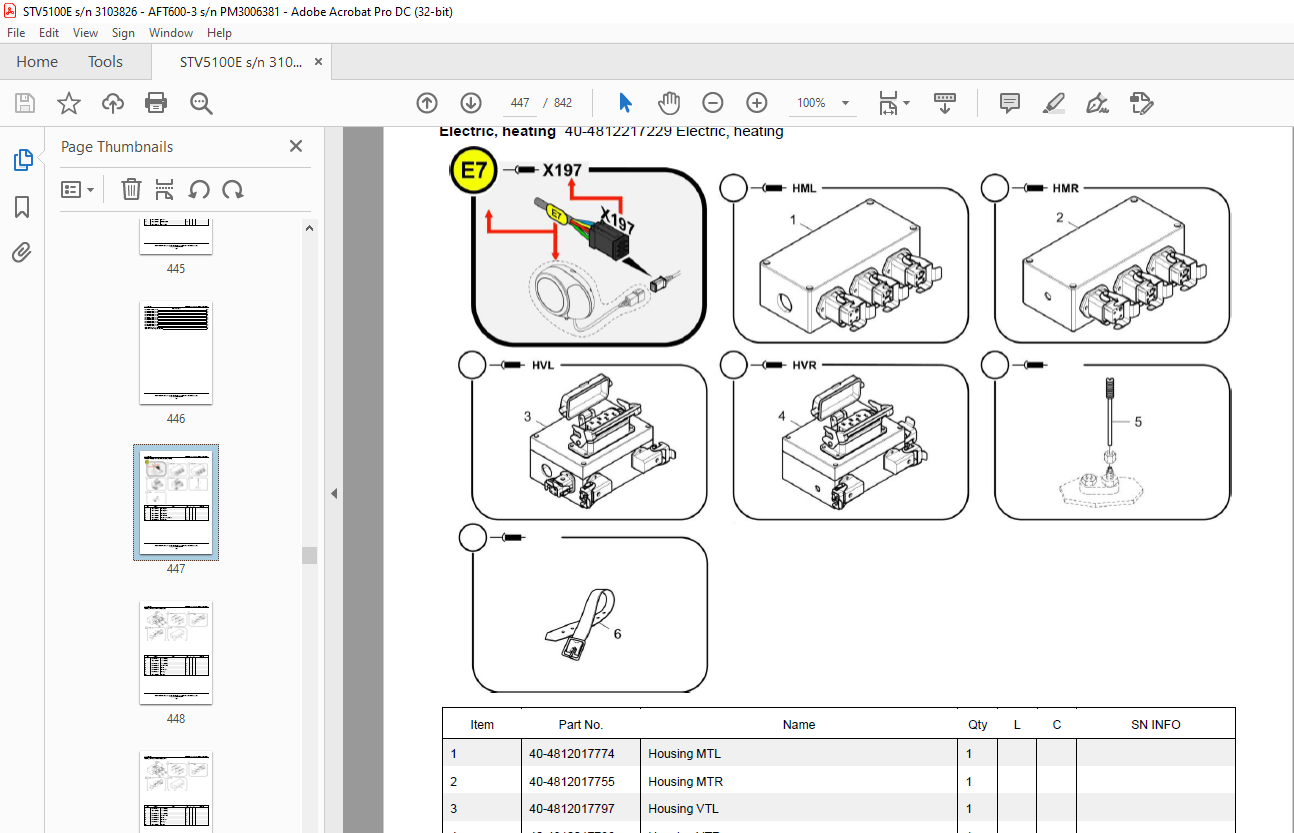This screenshot has width=1294, height=833.
Task: Zoom out with the minus button
Action: pos(713,103)
